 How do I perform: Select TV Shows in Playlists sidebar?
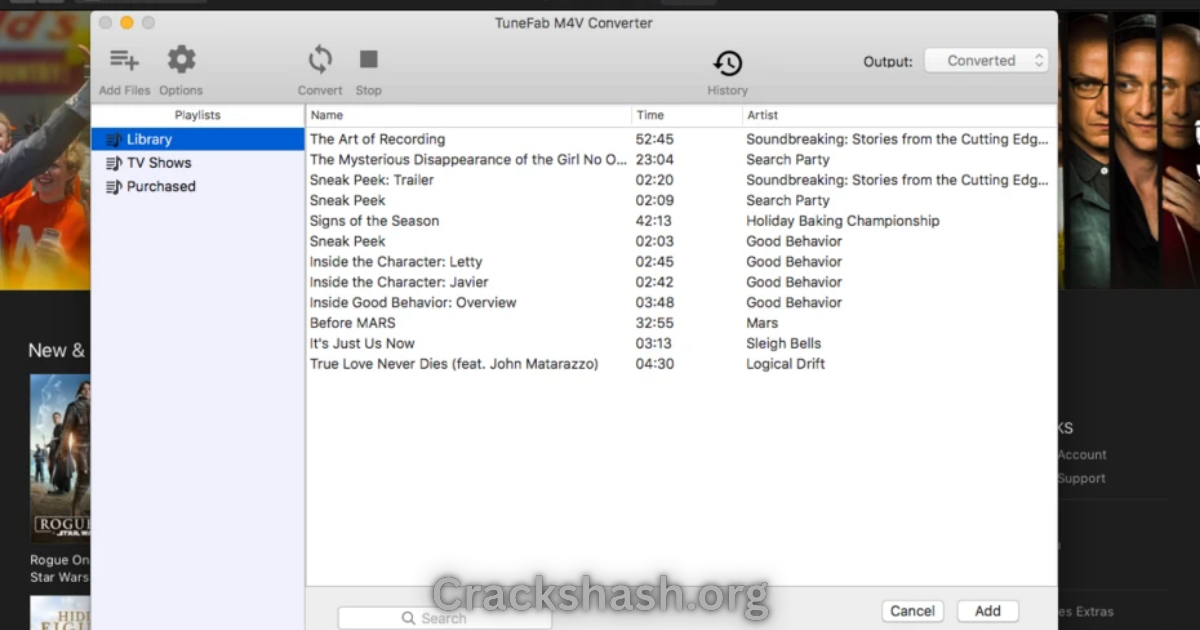coord(198,163)
